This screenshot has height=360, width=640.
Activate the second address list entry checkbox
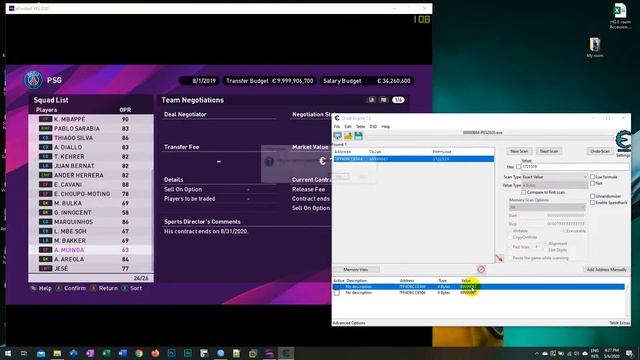coord(337,293)
